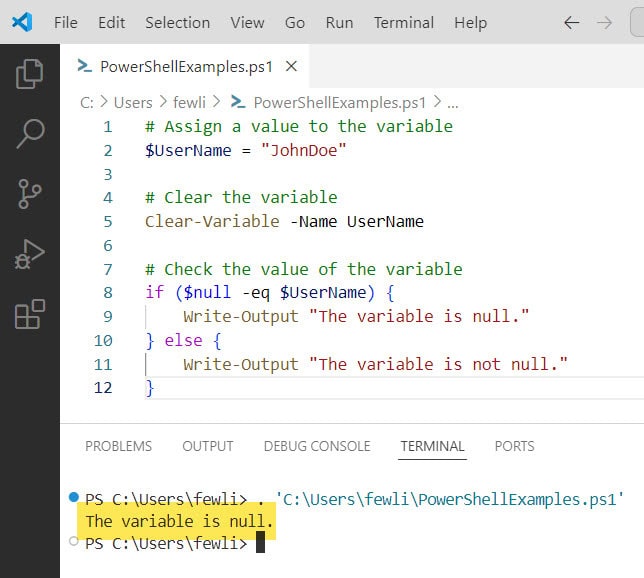644x578 pixels.
Task: Switch to the PROBLEMS panel tab
Action: (x=118, y=446)
